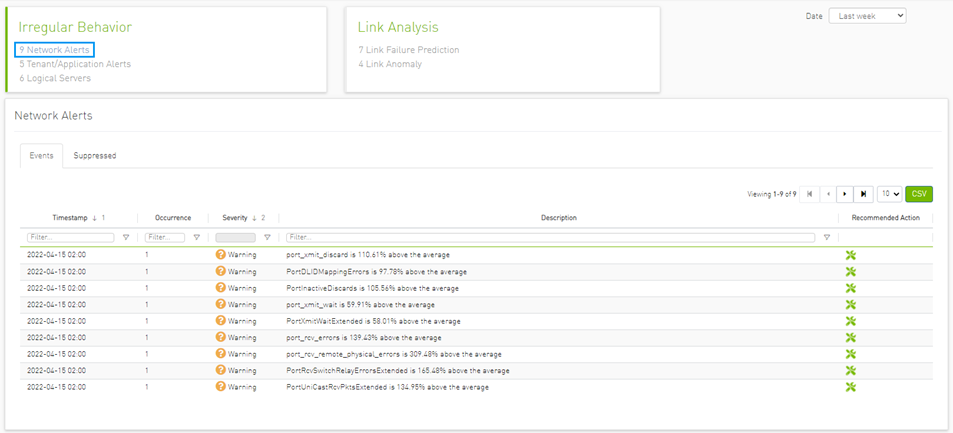Screen dimensions: 953x433
Task: Open filter options for the Timestamp column
Action: 126,237
